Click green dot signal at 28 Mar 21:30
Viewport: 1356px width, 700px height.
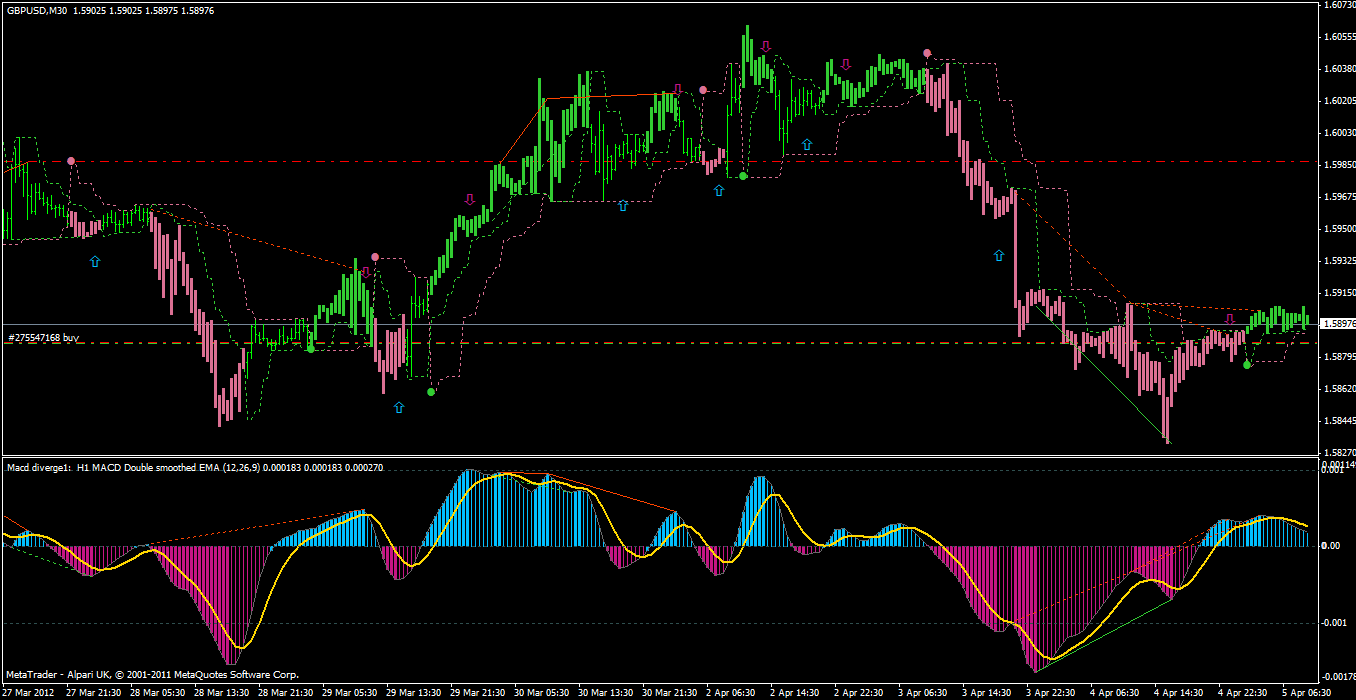click(x=311, y=349)
